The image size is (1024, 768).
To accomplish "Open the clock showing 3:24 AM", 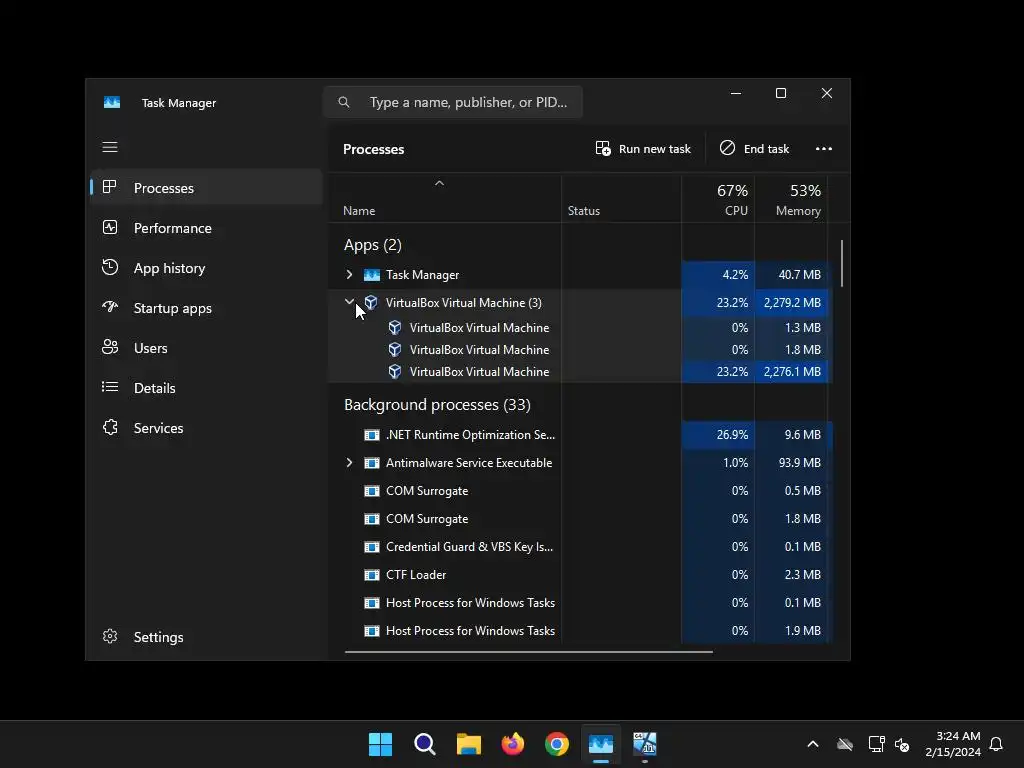I will pyautogui.click(x=953, y=744).
